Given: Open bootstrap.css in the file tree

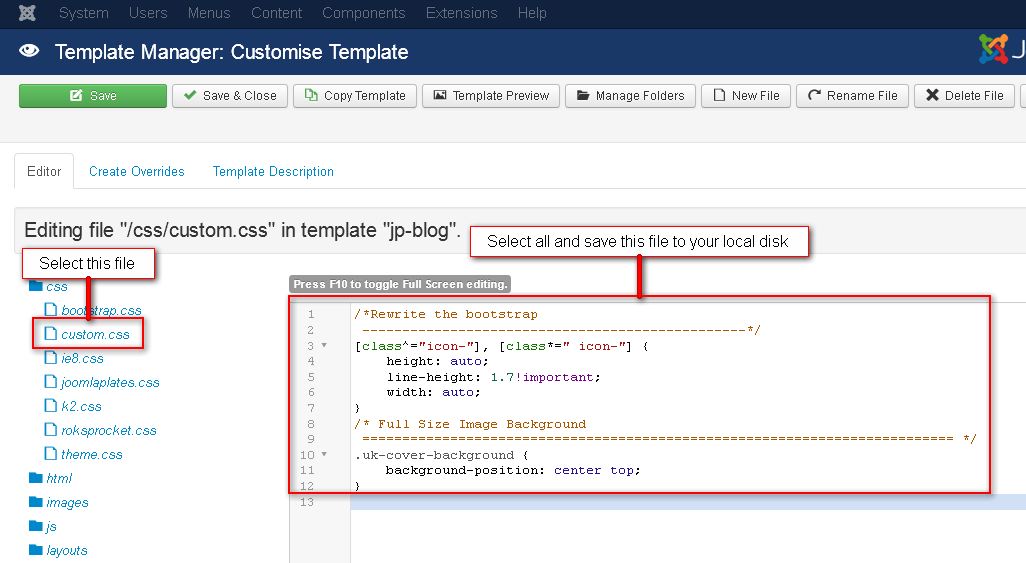Looking at the screenshot, I should coord(101,310).
